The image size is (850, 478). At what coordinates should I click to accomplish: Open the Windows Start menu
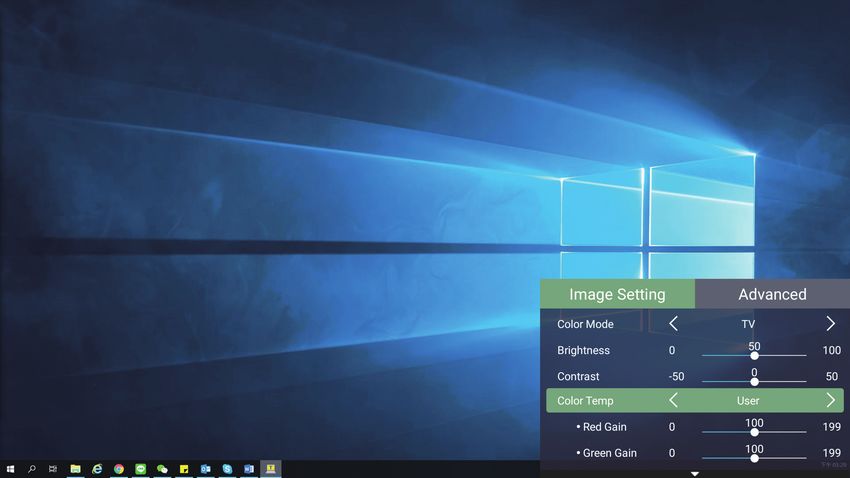(10, 469)
